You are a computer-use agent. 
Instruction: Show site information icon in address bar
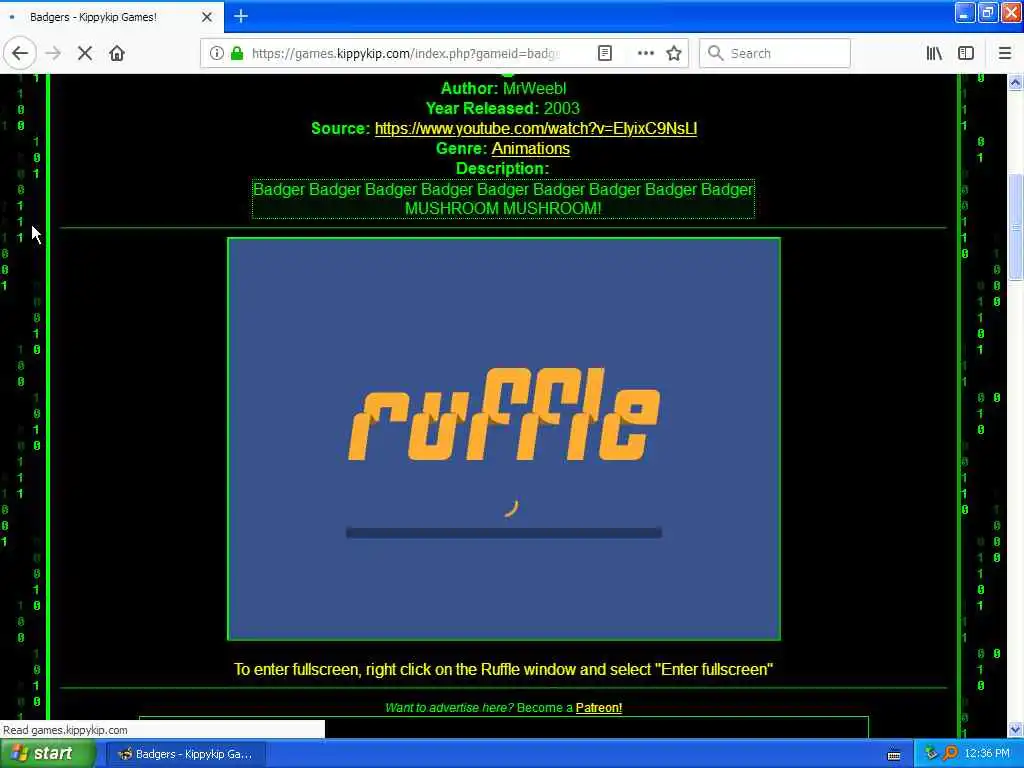pos(216,53)
